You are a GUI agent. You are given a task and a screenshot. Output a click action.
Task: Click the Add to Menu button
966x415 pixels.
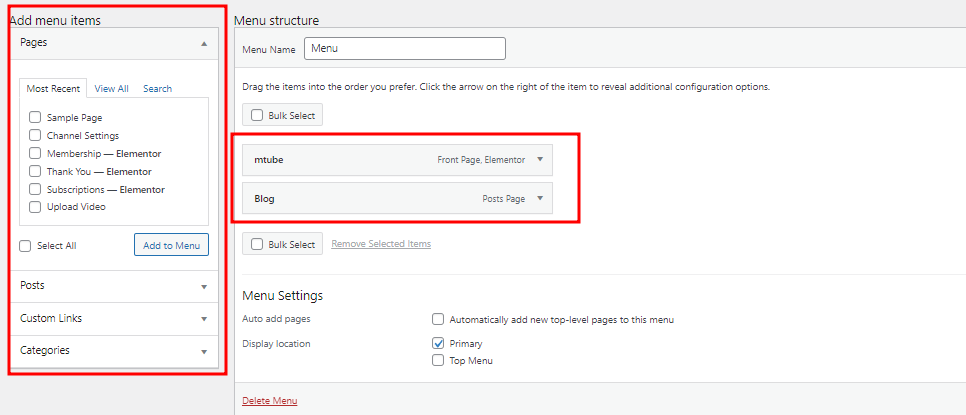(171, 245)
